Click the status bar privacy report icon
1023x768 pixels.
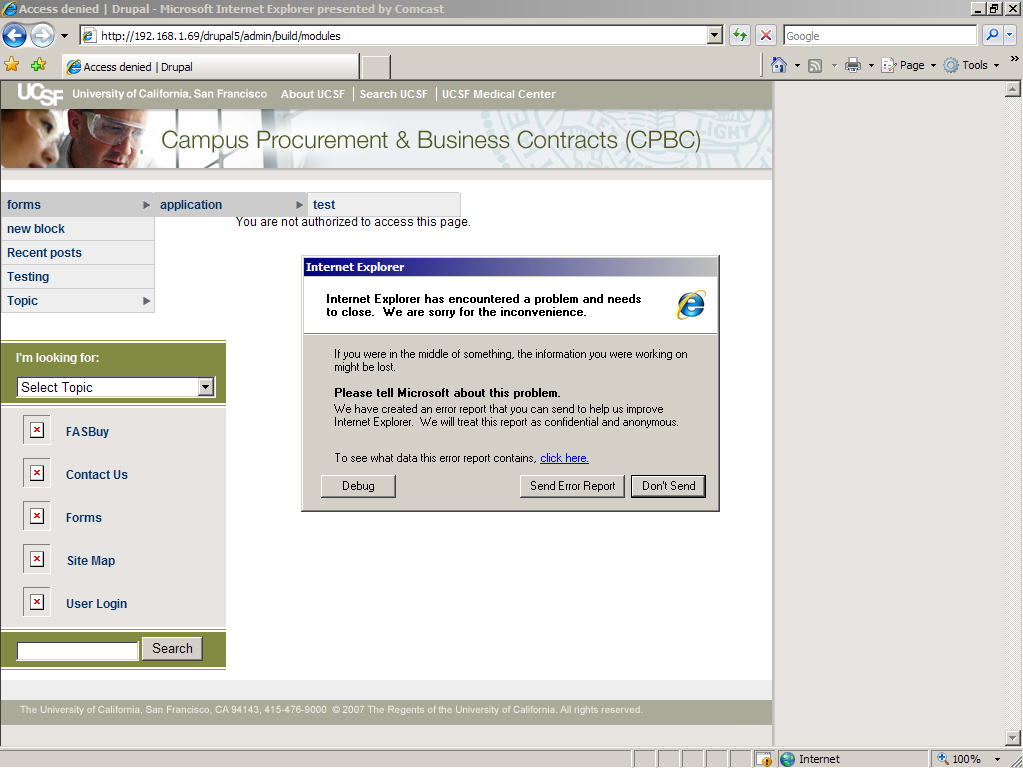point(763,759)
